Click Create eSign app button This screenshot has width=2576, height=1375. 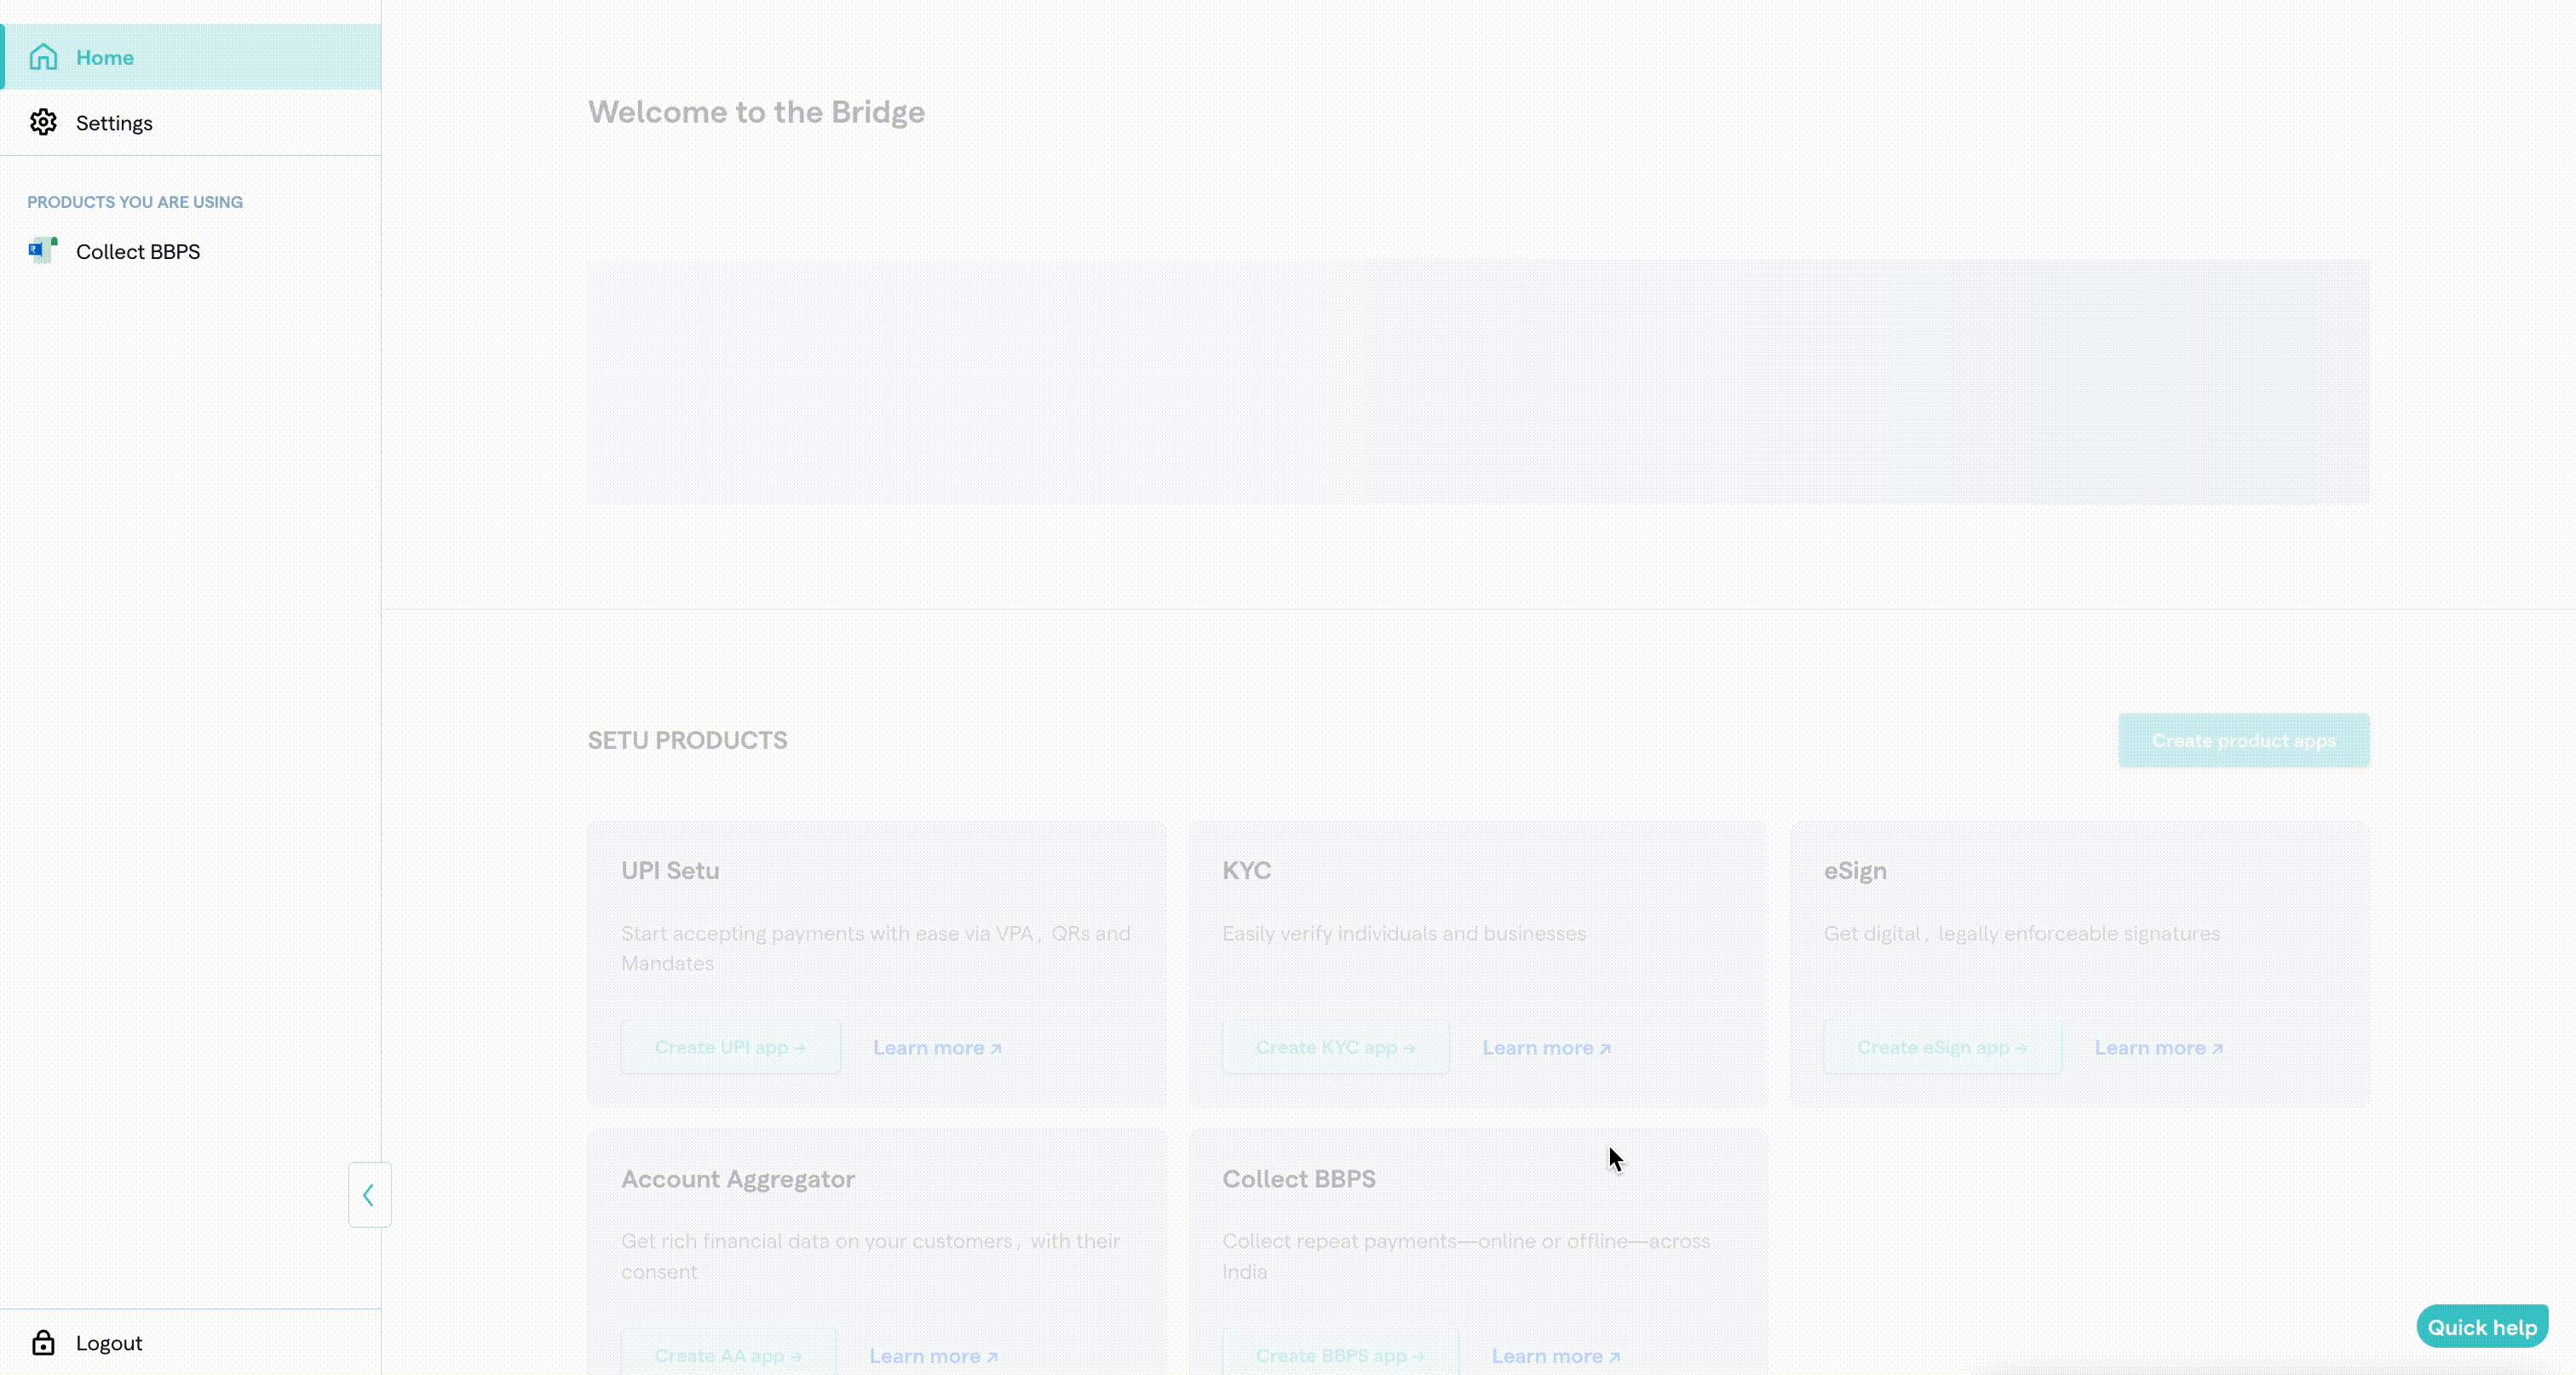pyautogui.click(x=1942, y=1047)
